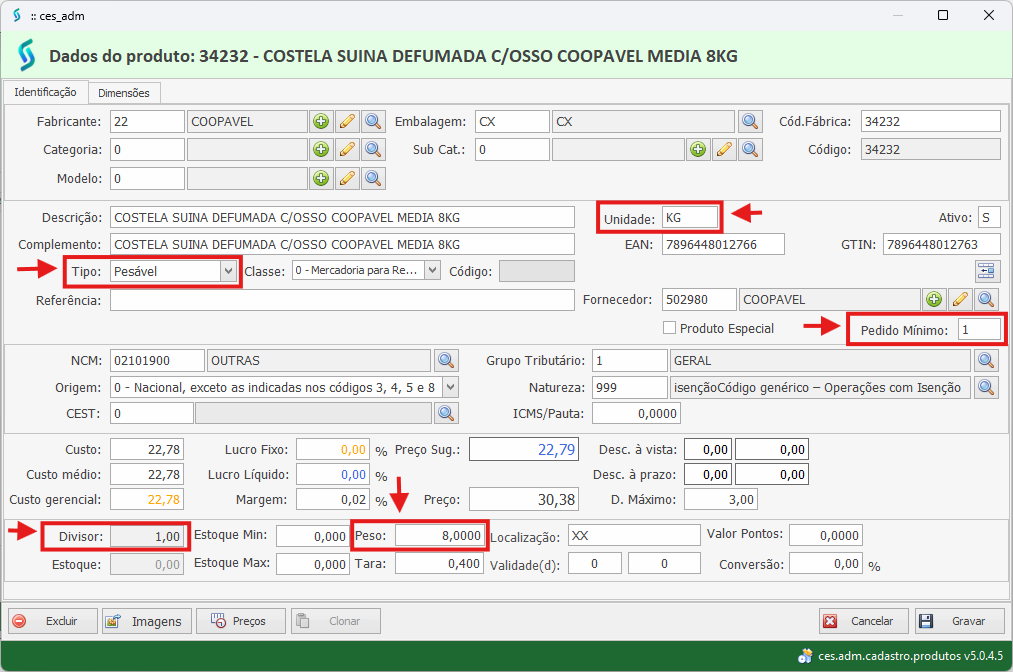1013x672 pixels.
Task: Click the Ativo field showing S
Action: (989, 217)
